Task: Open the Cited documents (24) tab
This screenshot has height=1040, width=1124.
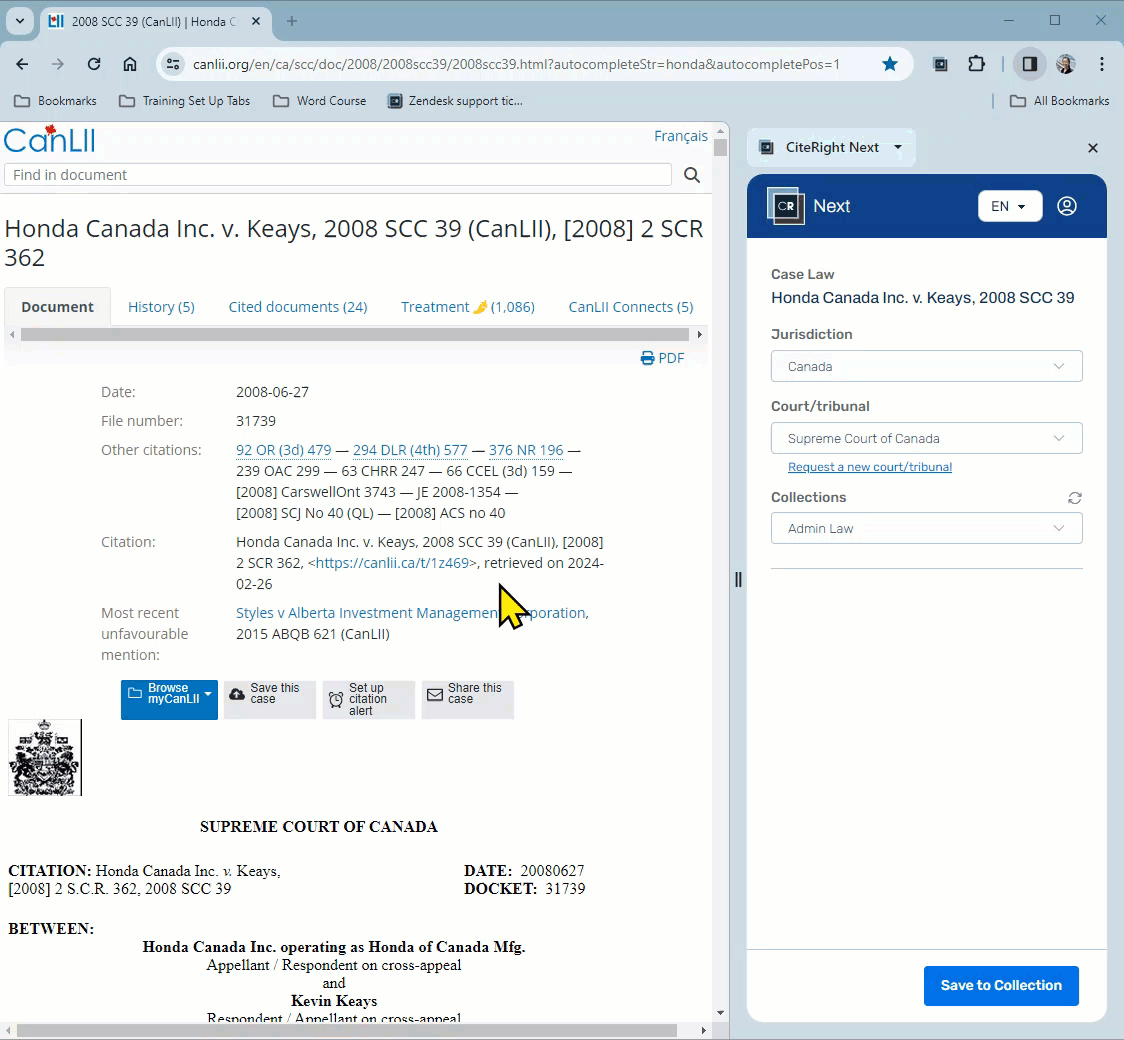Action: coord(297,307)
